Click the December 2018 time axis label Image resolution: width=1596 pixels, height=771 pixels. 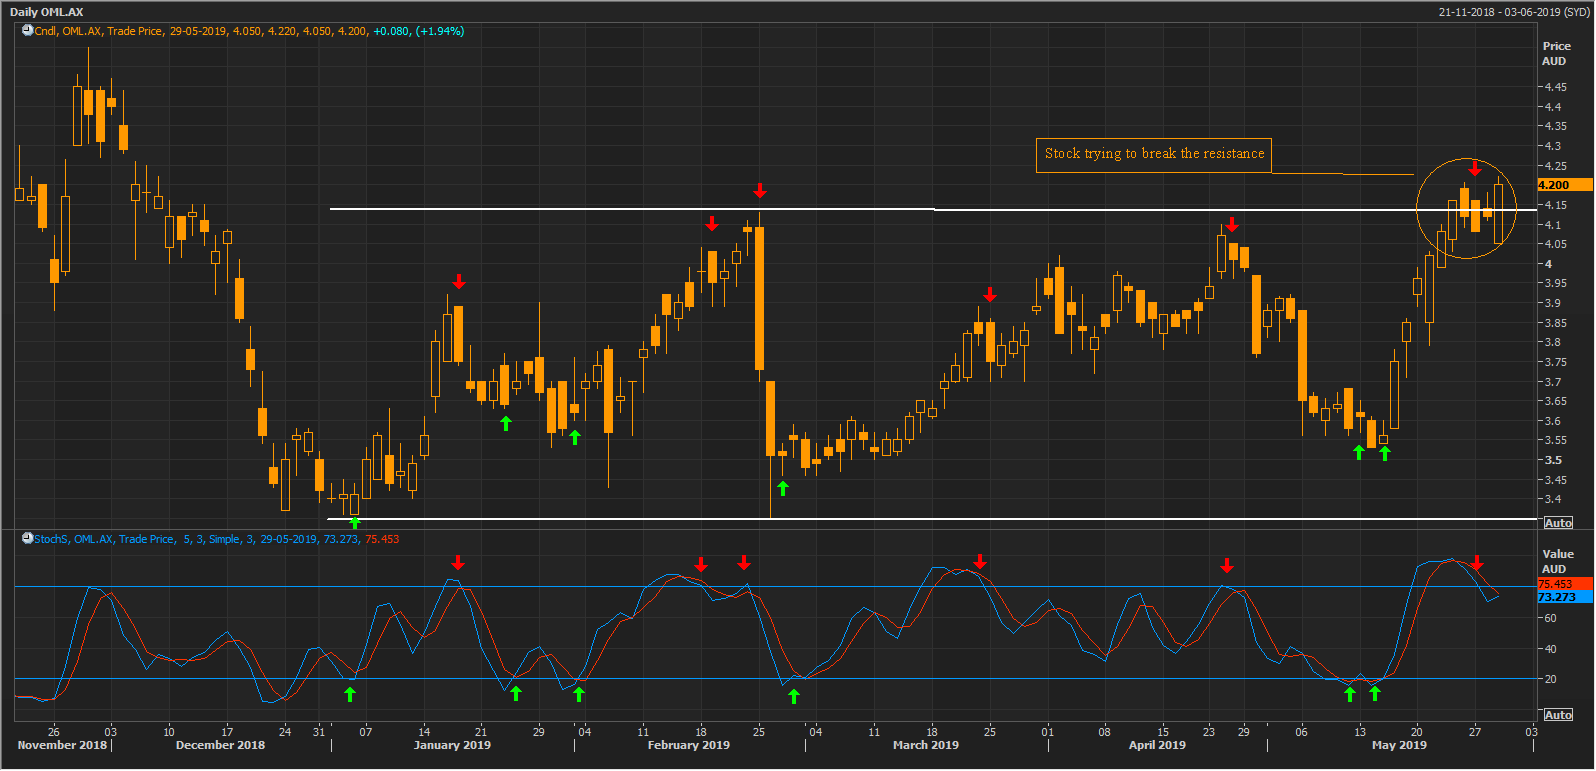220,745
